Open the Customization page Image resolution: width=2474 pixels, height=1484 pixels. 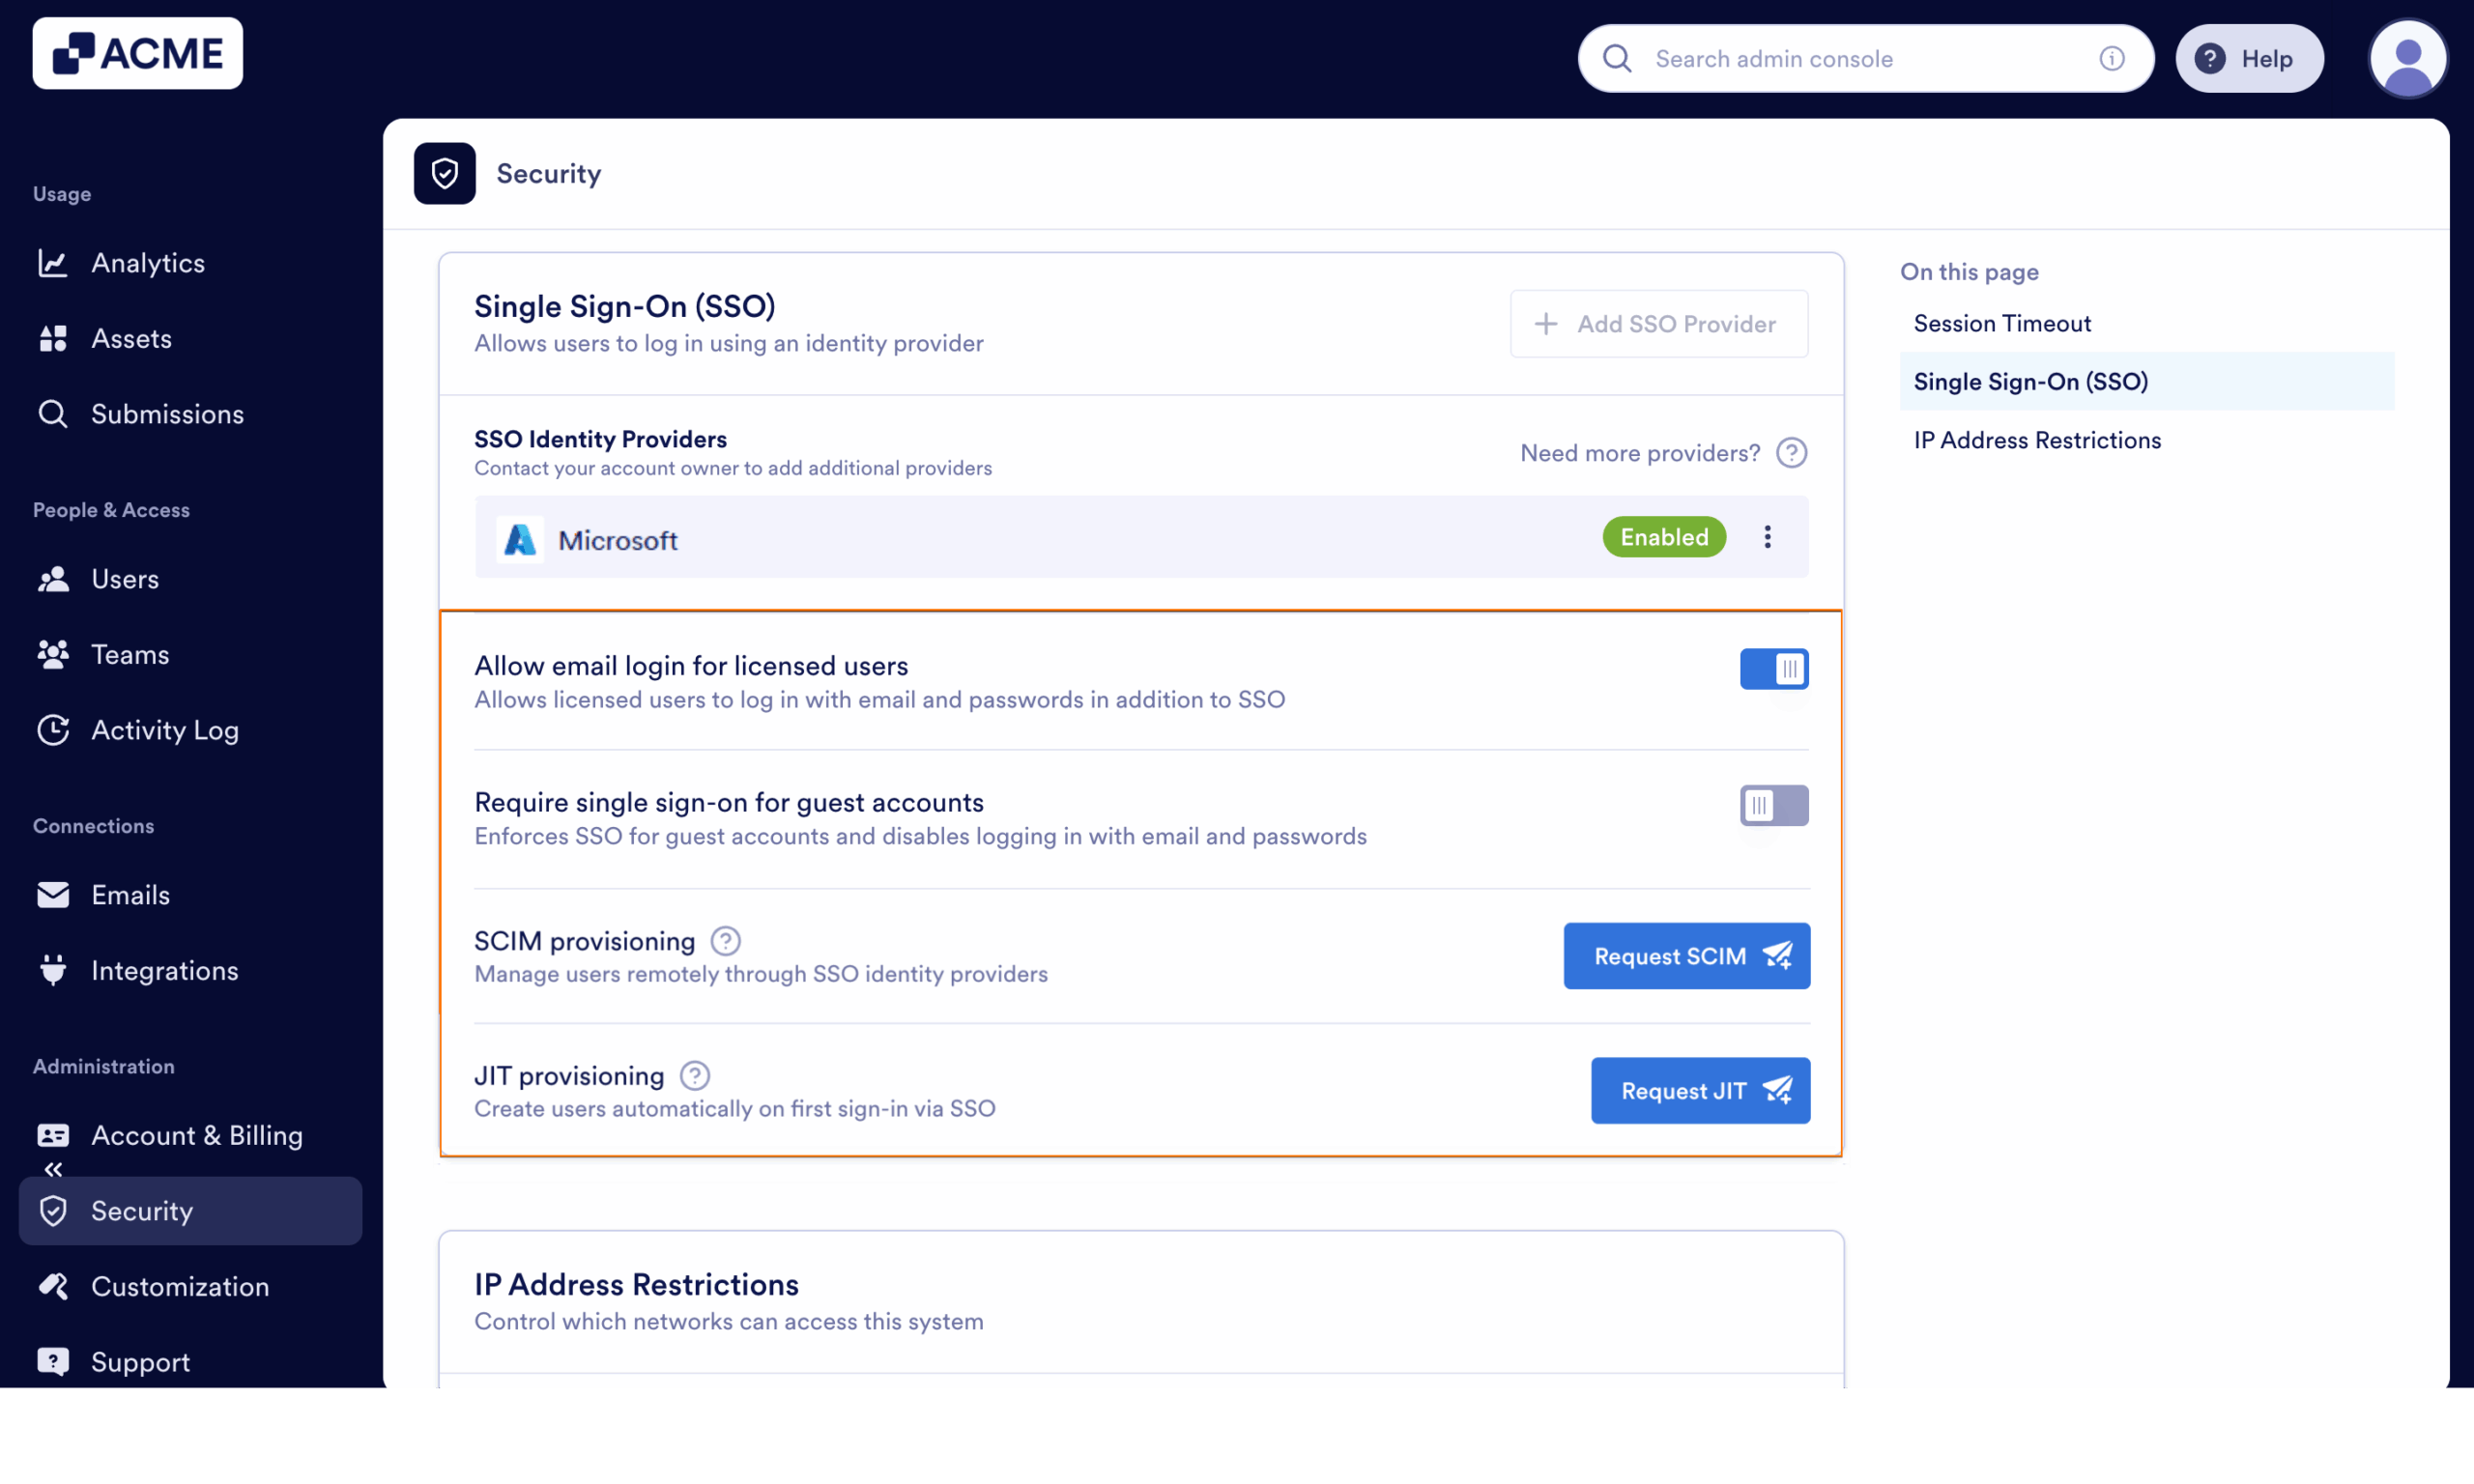180,1286
